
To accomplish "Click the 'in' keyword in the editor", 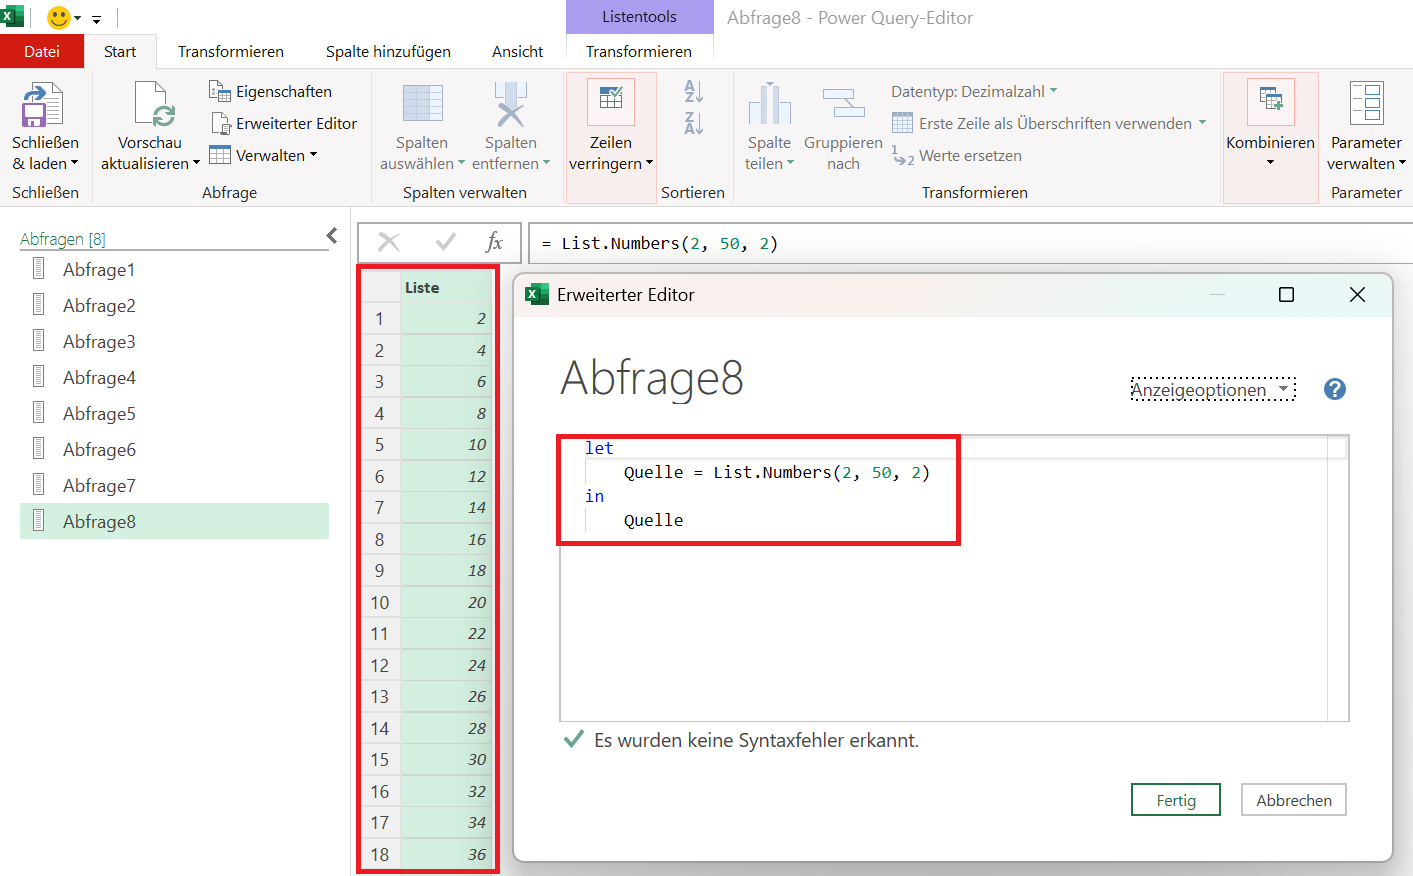I will pos(594,496).
